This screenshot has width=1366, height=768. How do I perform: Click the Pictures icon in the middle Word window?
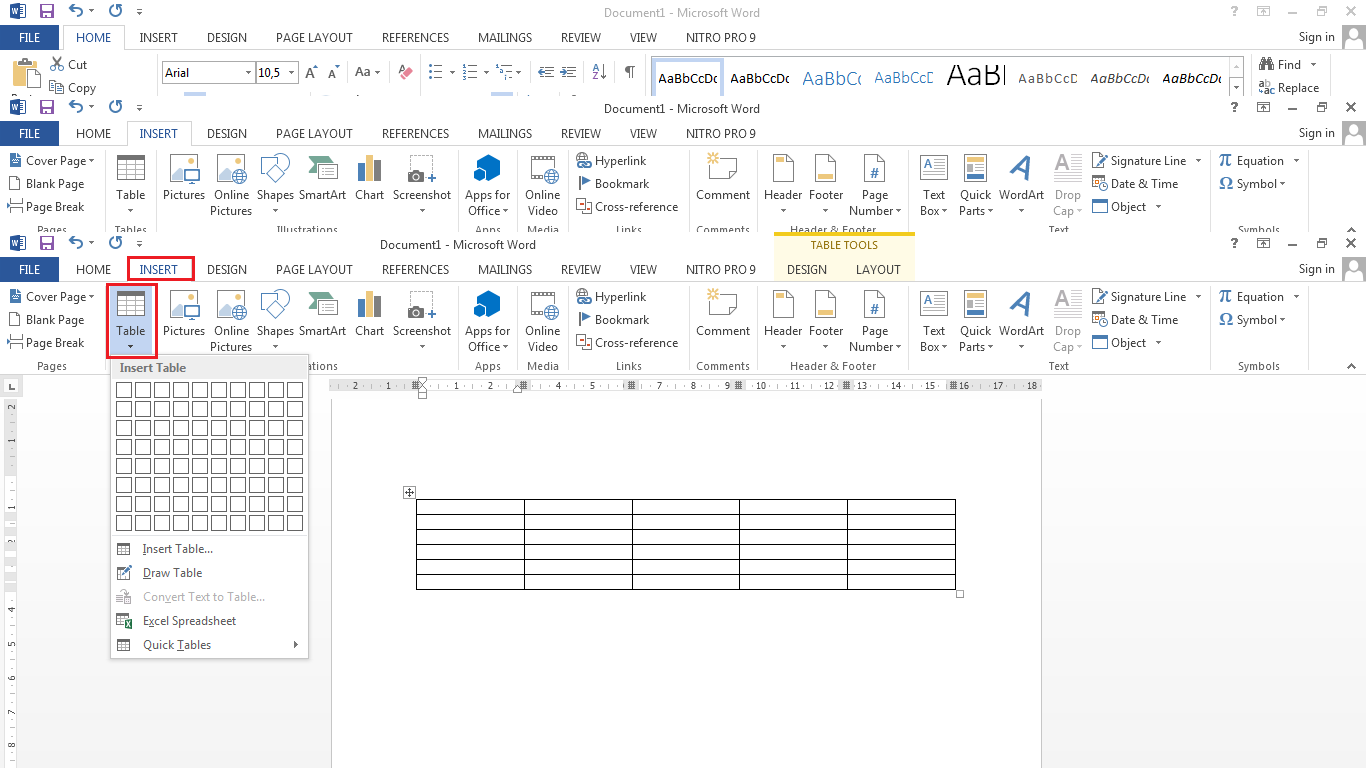click(184, 180)
